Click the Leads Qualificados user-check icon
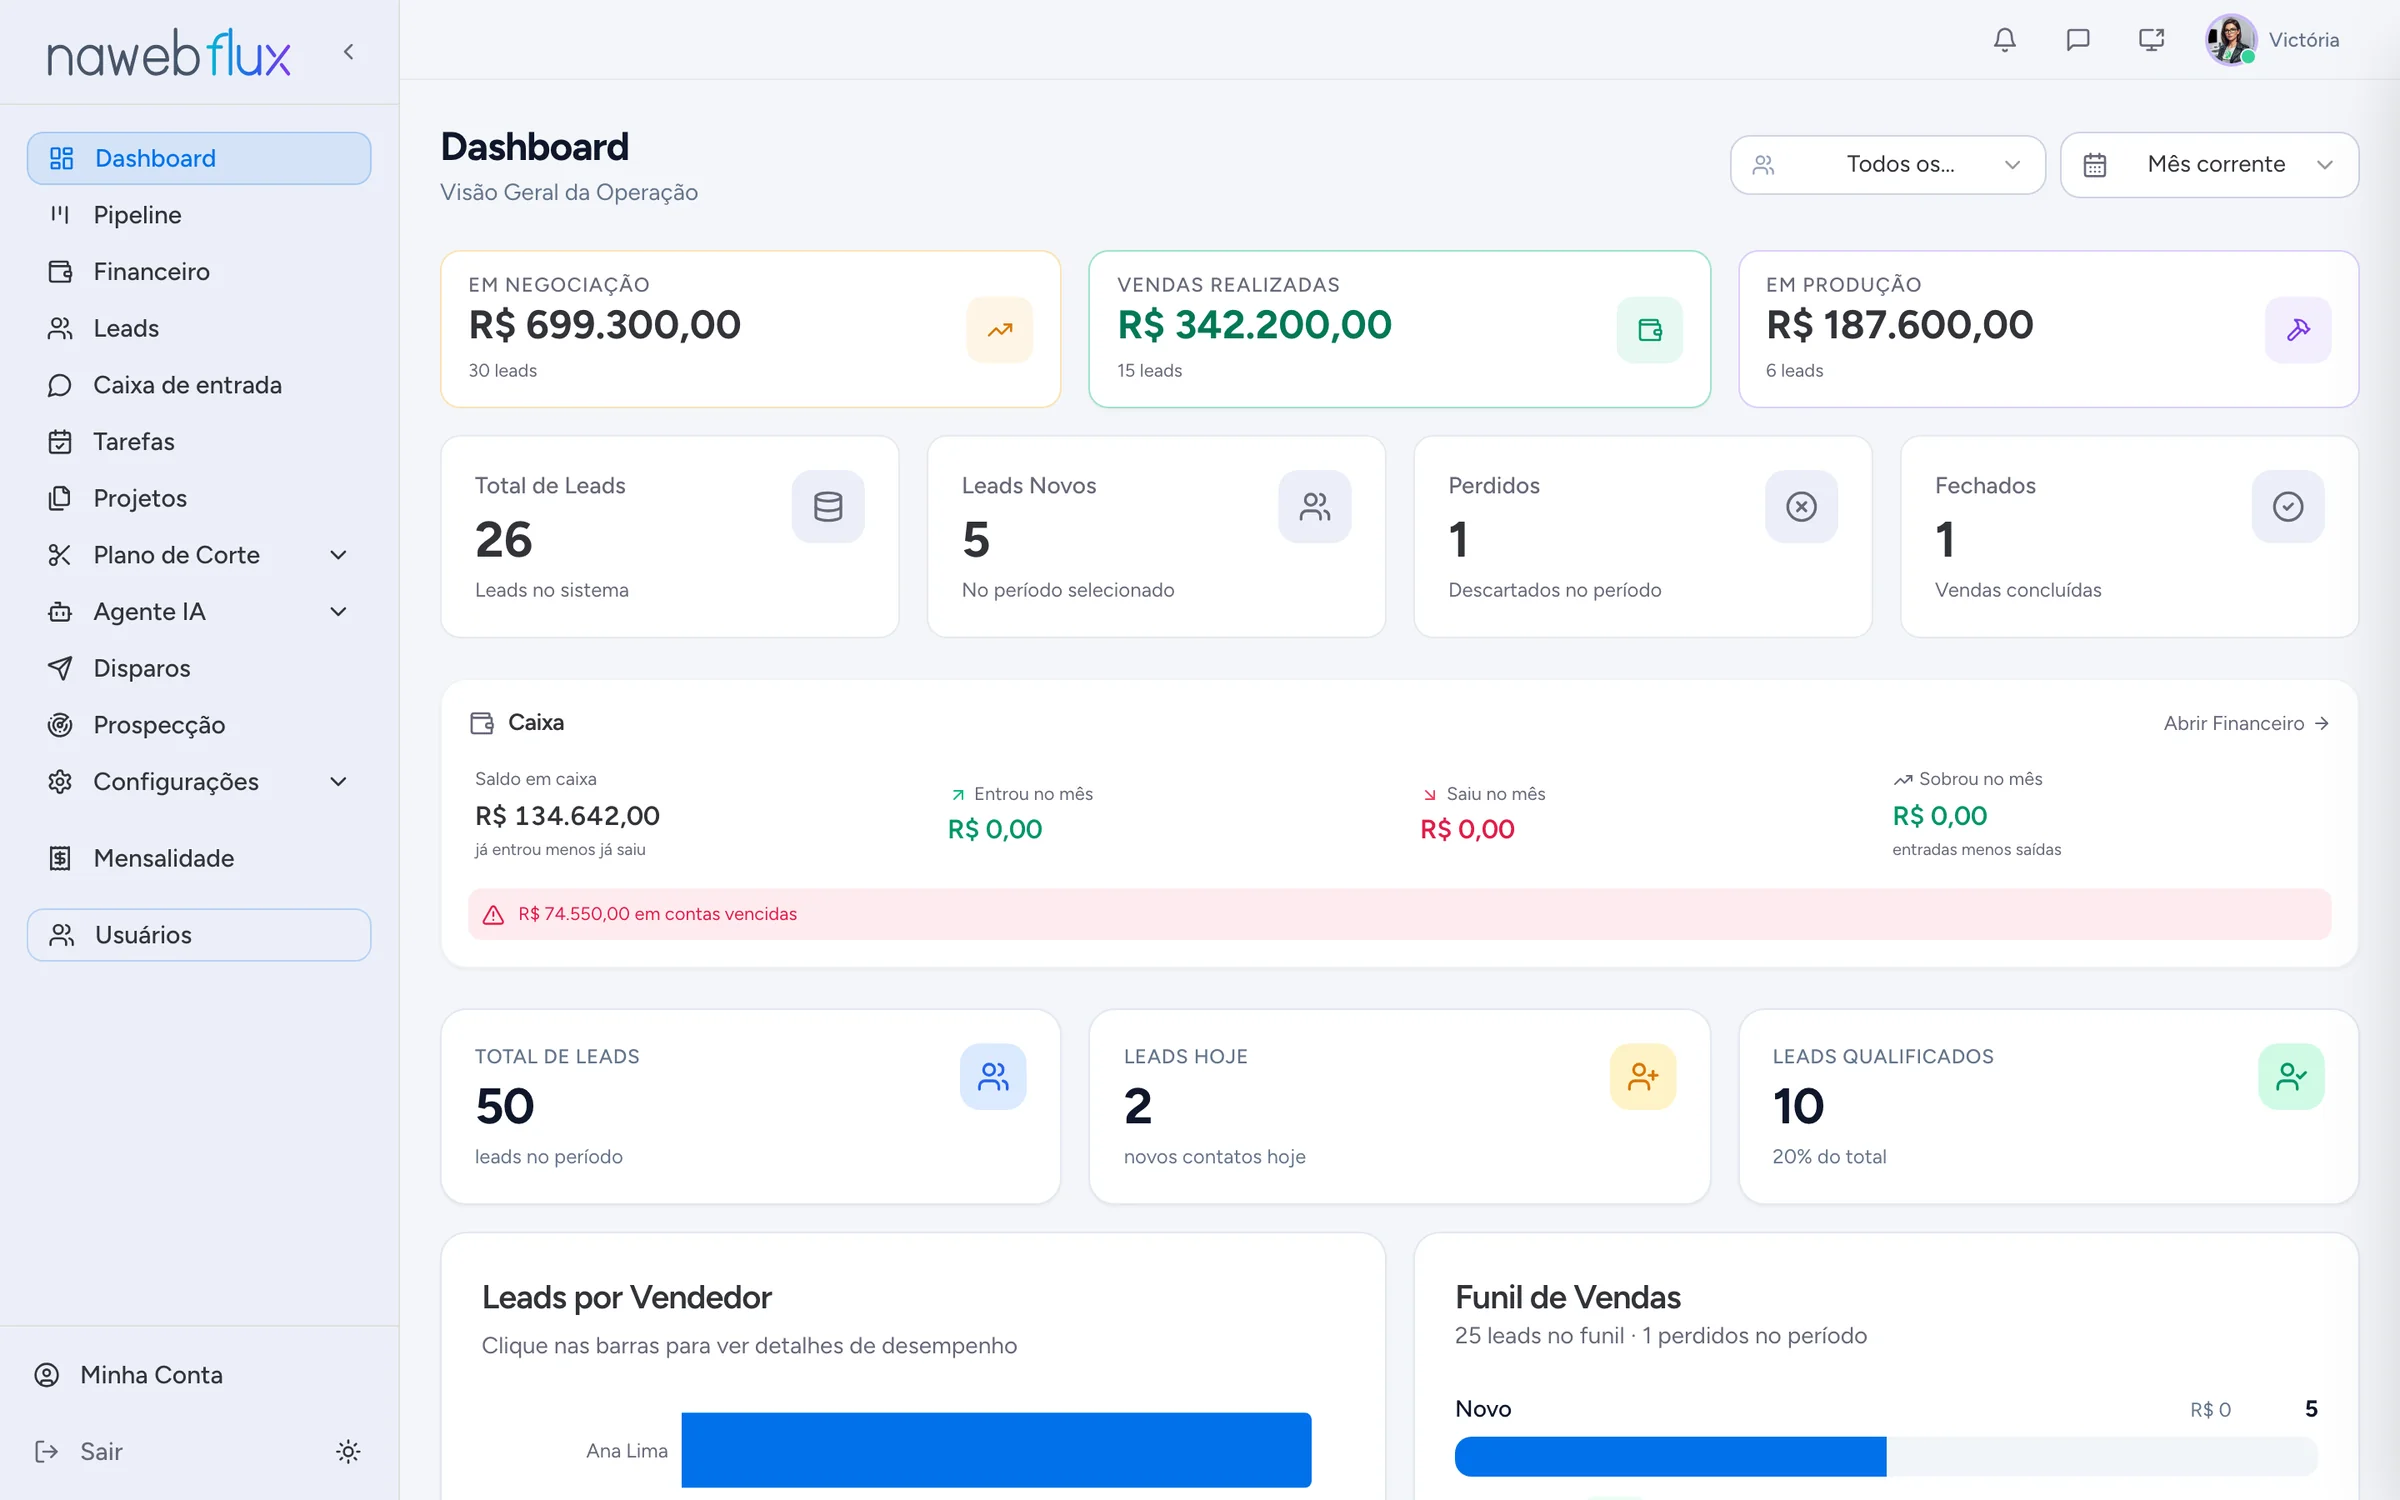This screenshot has height=1500, width=2400. coord(2291,1076)
